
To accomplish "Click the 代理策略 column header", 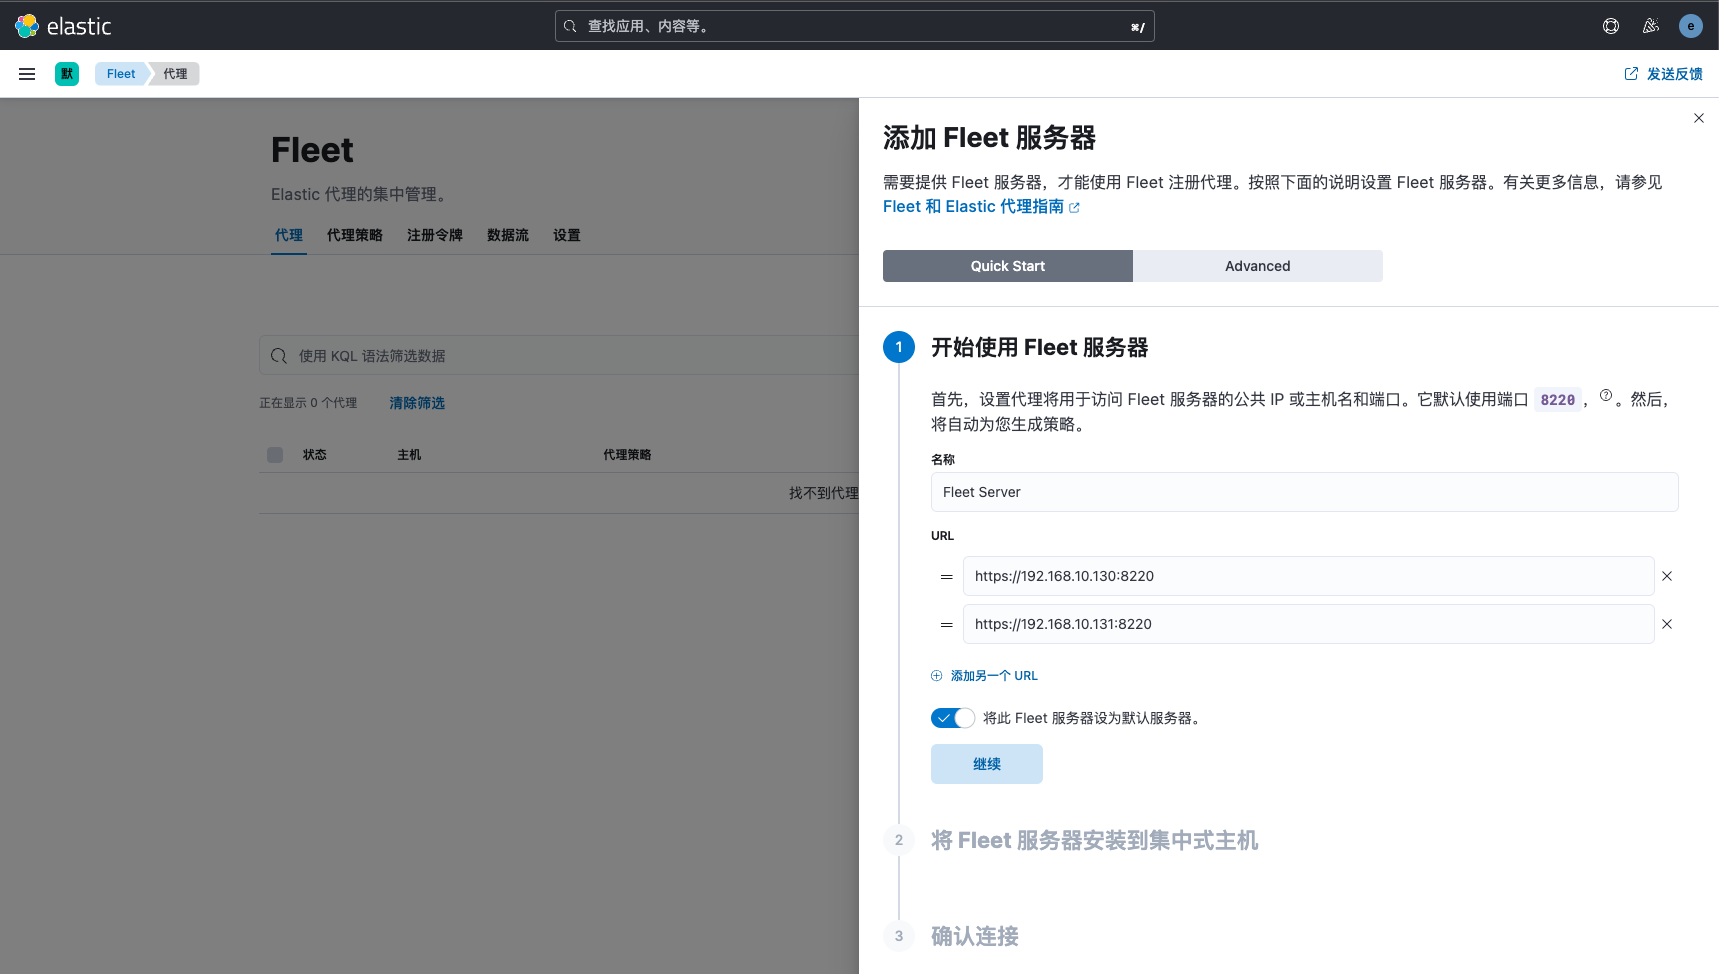I will point(627,455).
